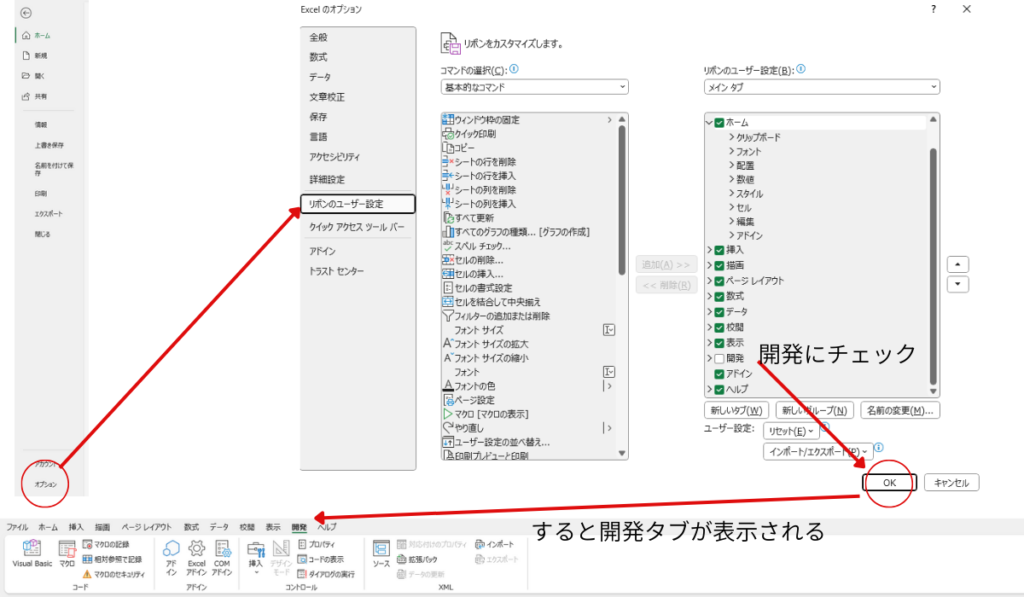Open マクロのセキュリティ warning icon

tap(87, 574)
